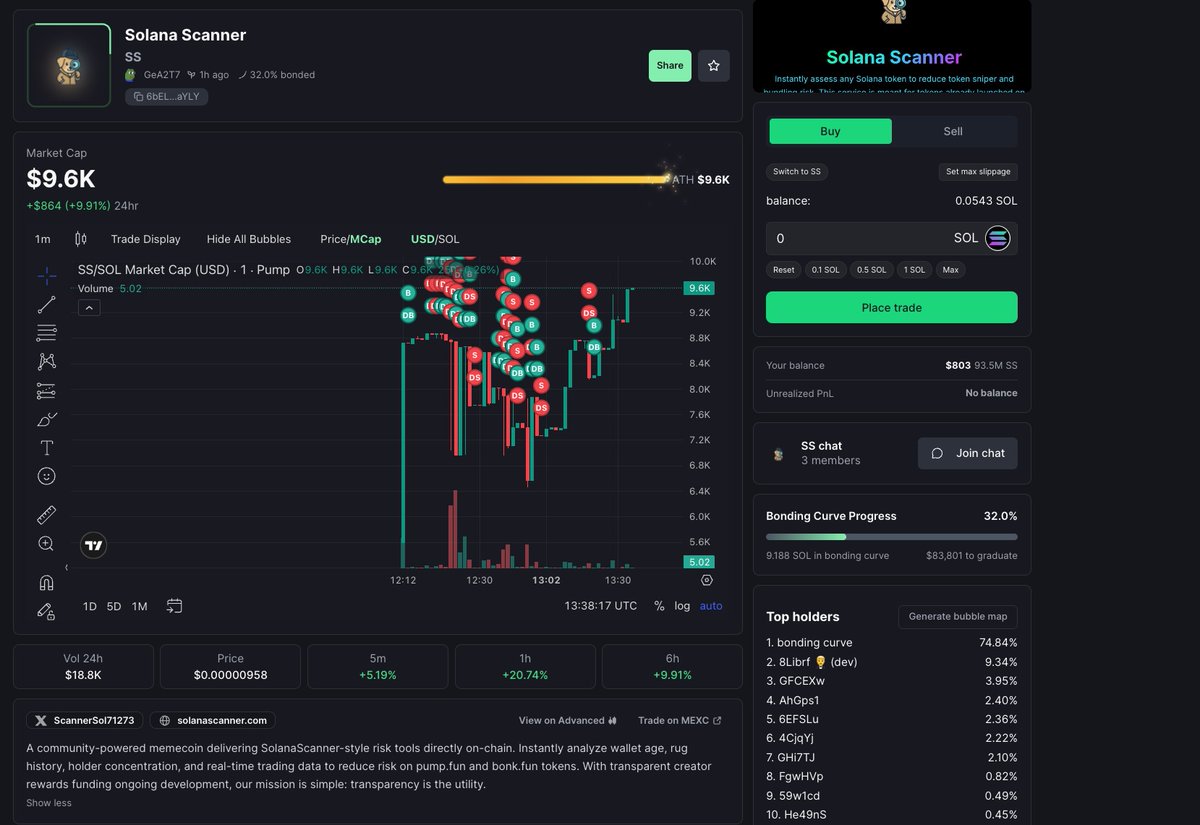Click the Solana Scanner coin avatar
1200x825 pixels.
68,65
